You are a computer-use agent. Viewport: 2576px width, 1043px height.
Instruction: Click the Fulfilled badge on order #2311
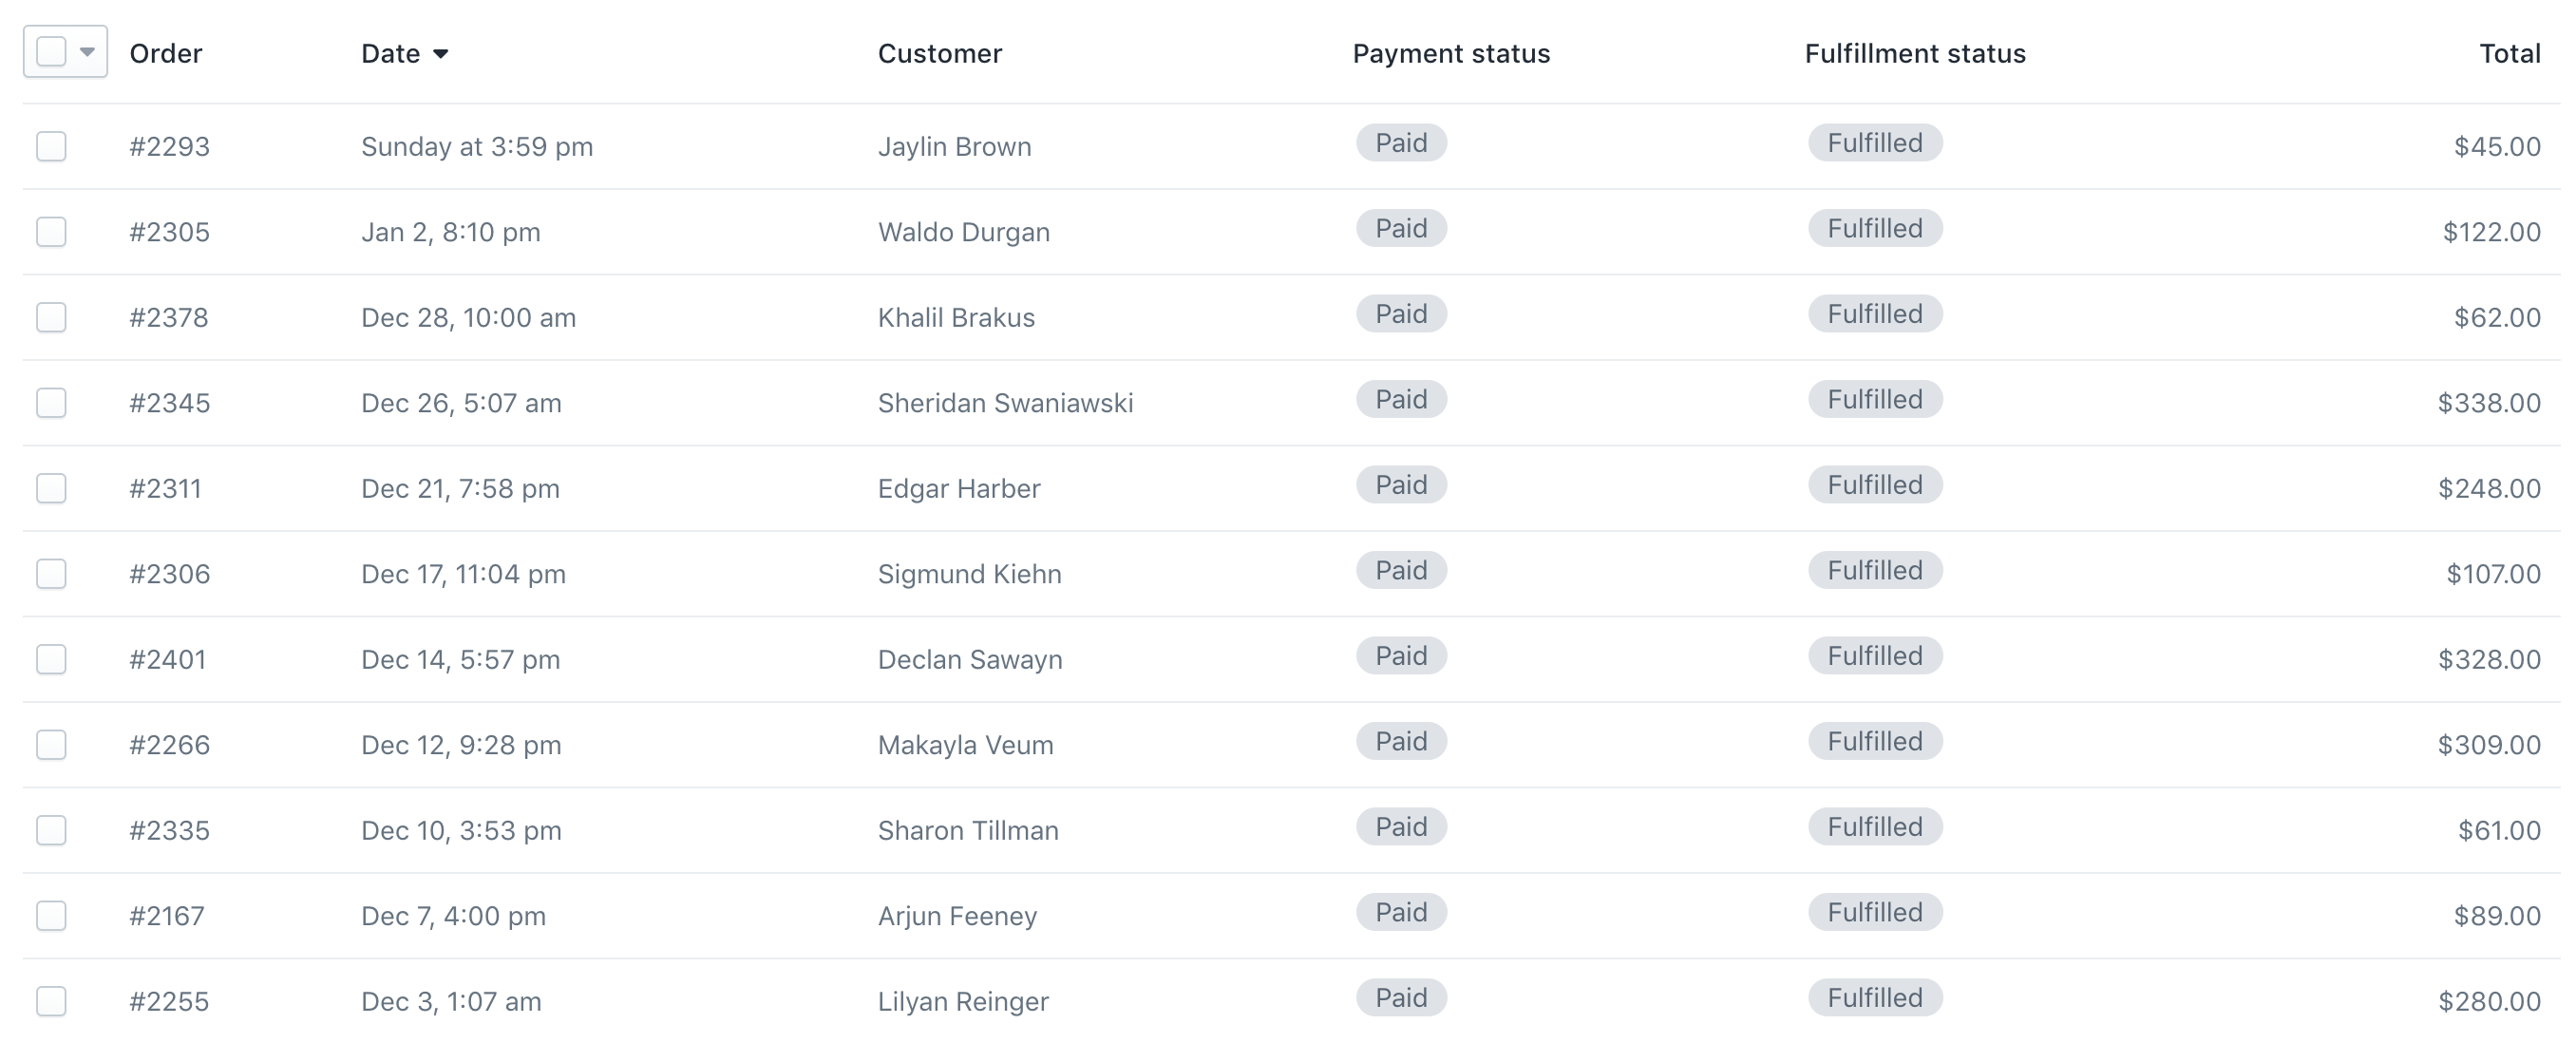pyautogui.click(x=1874, y=484)
